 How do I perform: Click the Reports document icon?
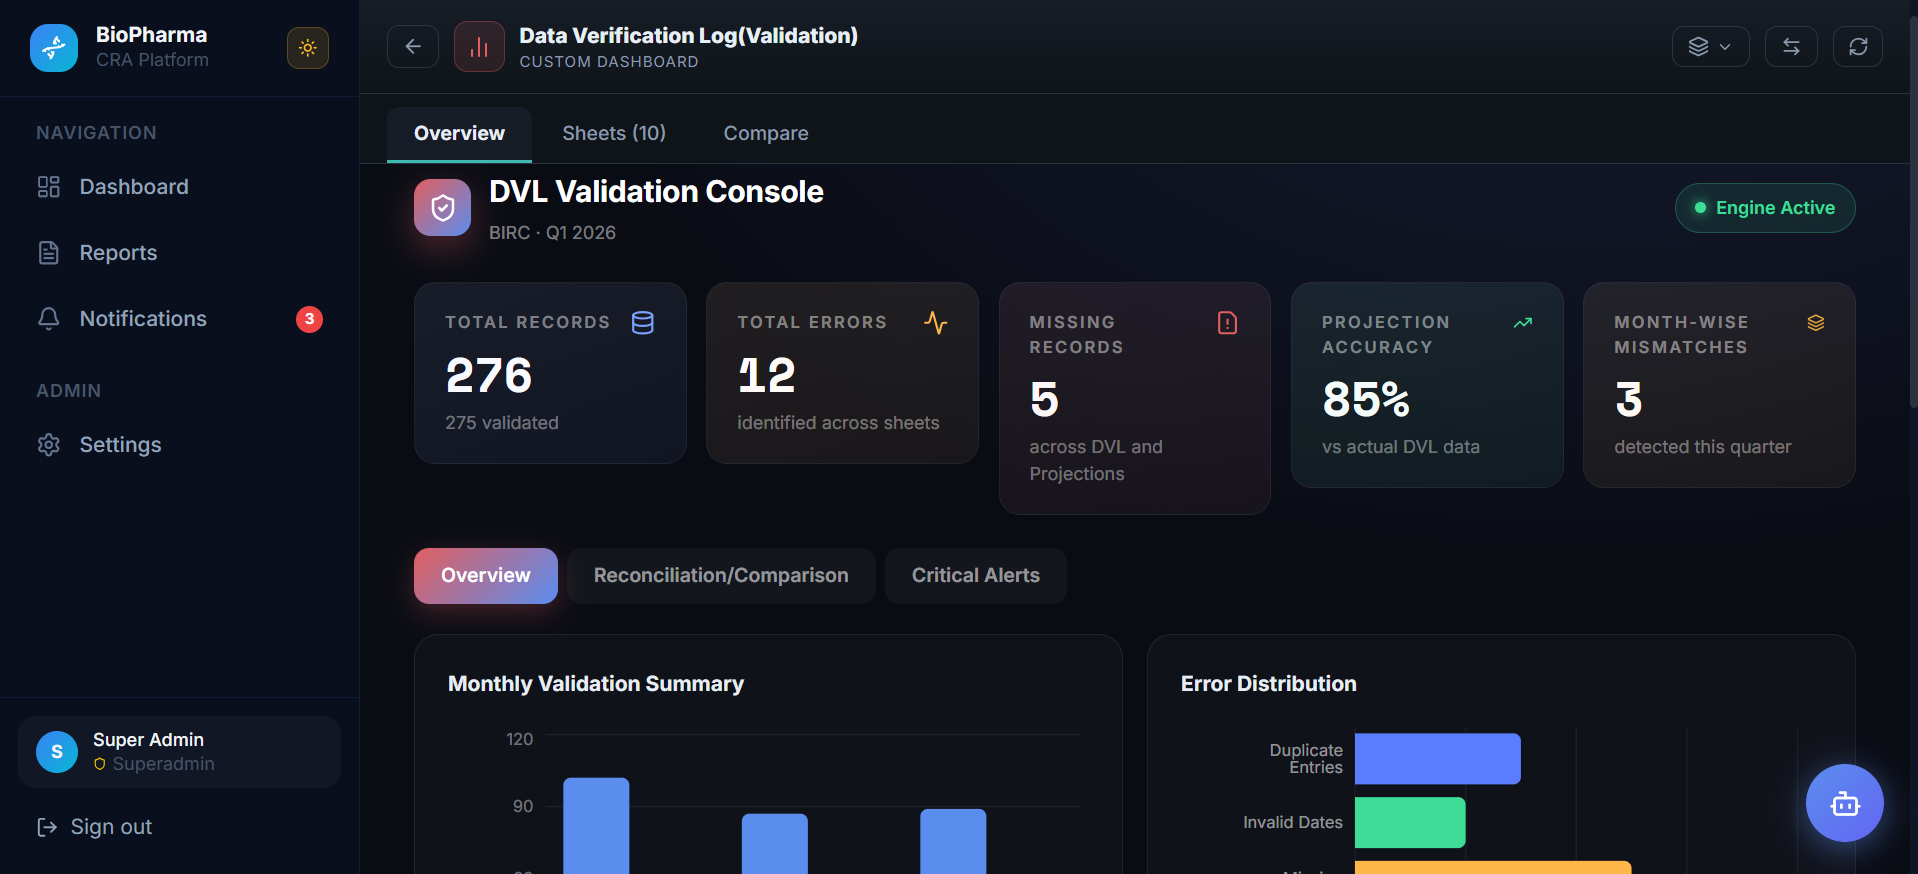pos(49,253)
